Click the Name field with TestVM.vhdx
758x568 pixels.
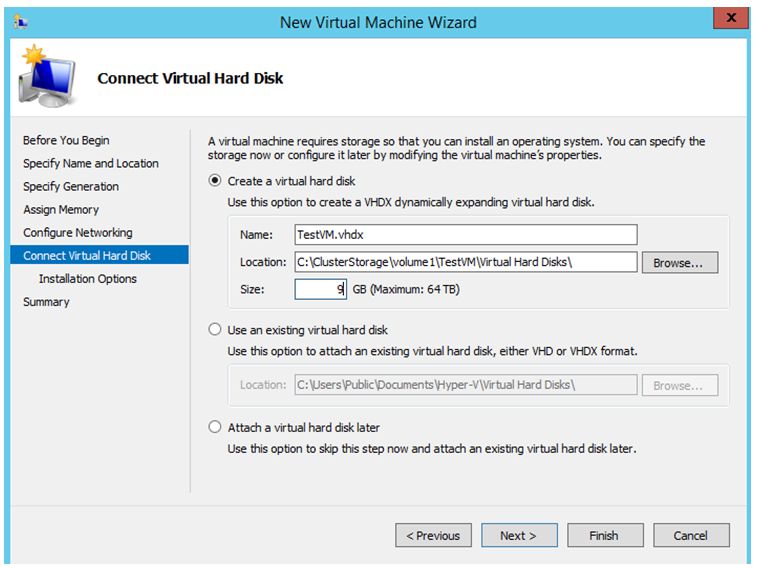tap(466, 234)
